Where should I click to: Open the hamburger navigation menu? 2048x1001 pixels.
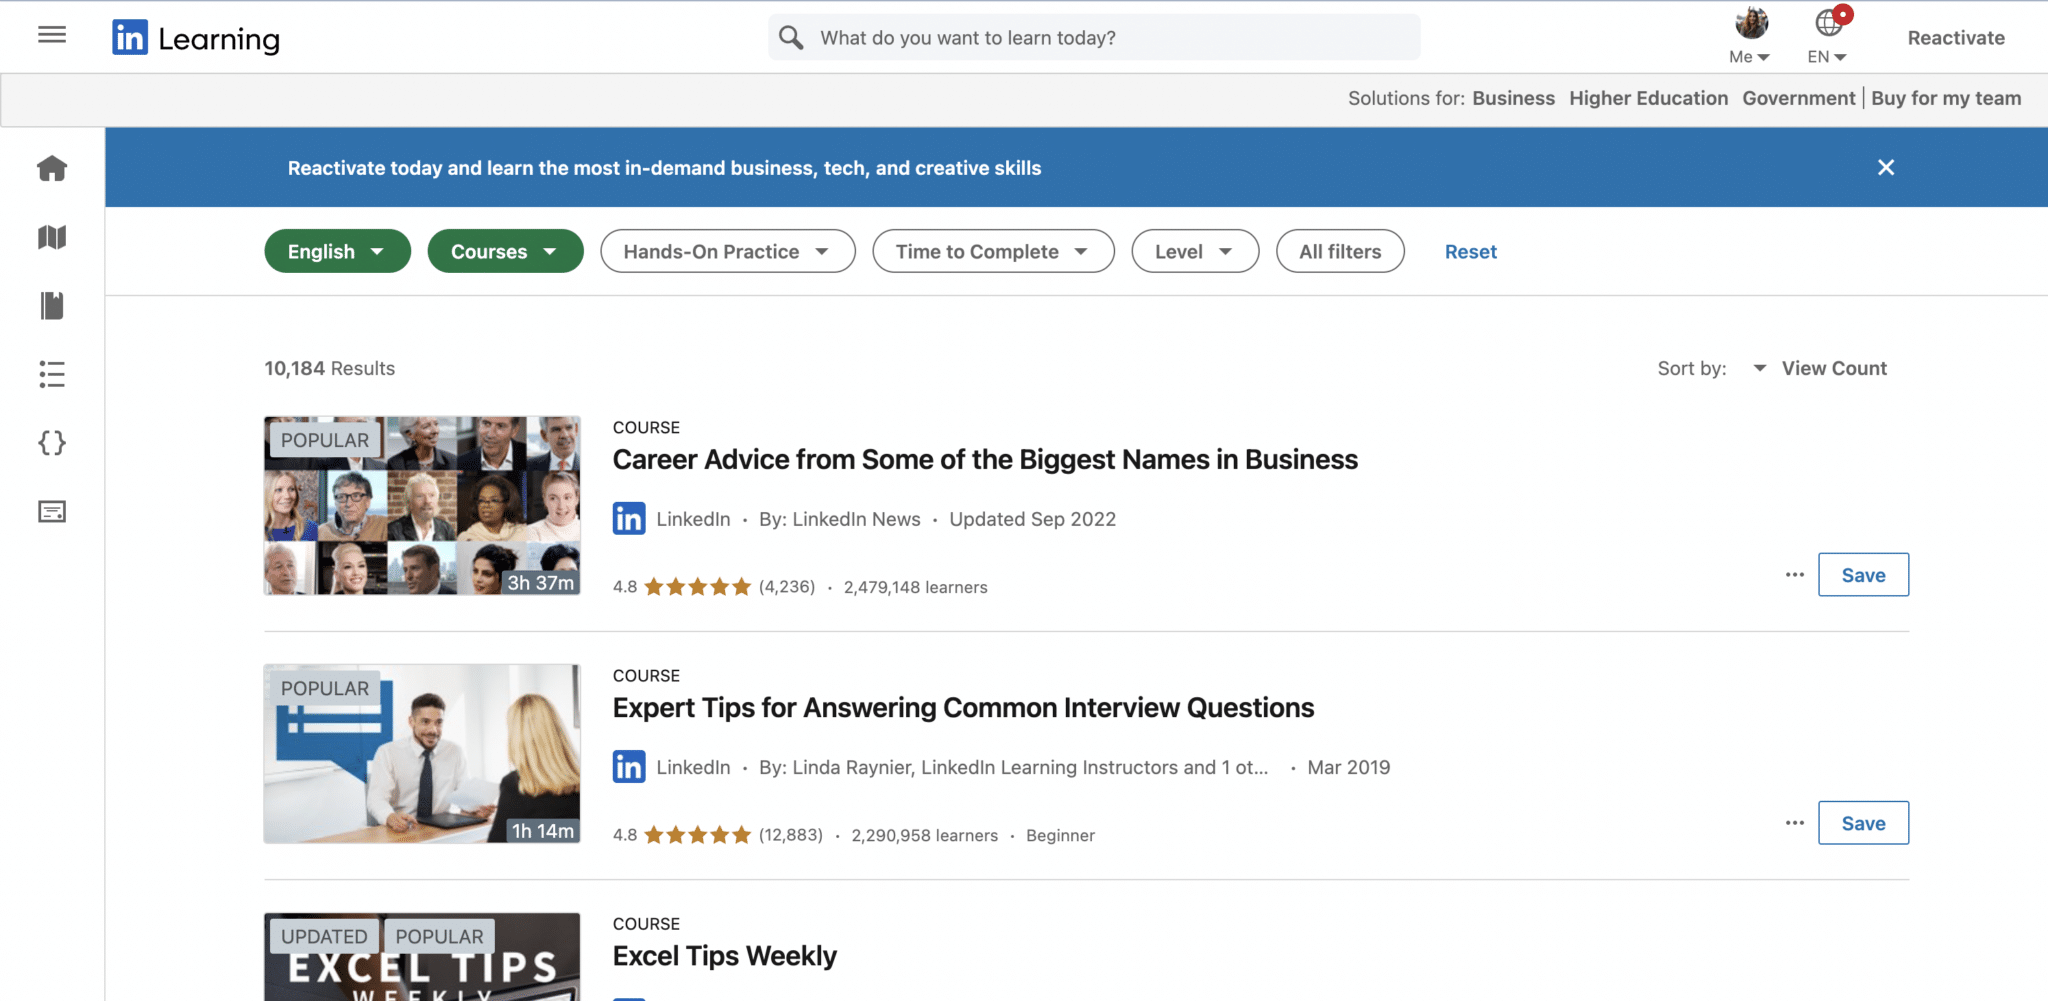pyautogui.click(x=51, y=34)
